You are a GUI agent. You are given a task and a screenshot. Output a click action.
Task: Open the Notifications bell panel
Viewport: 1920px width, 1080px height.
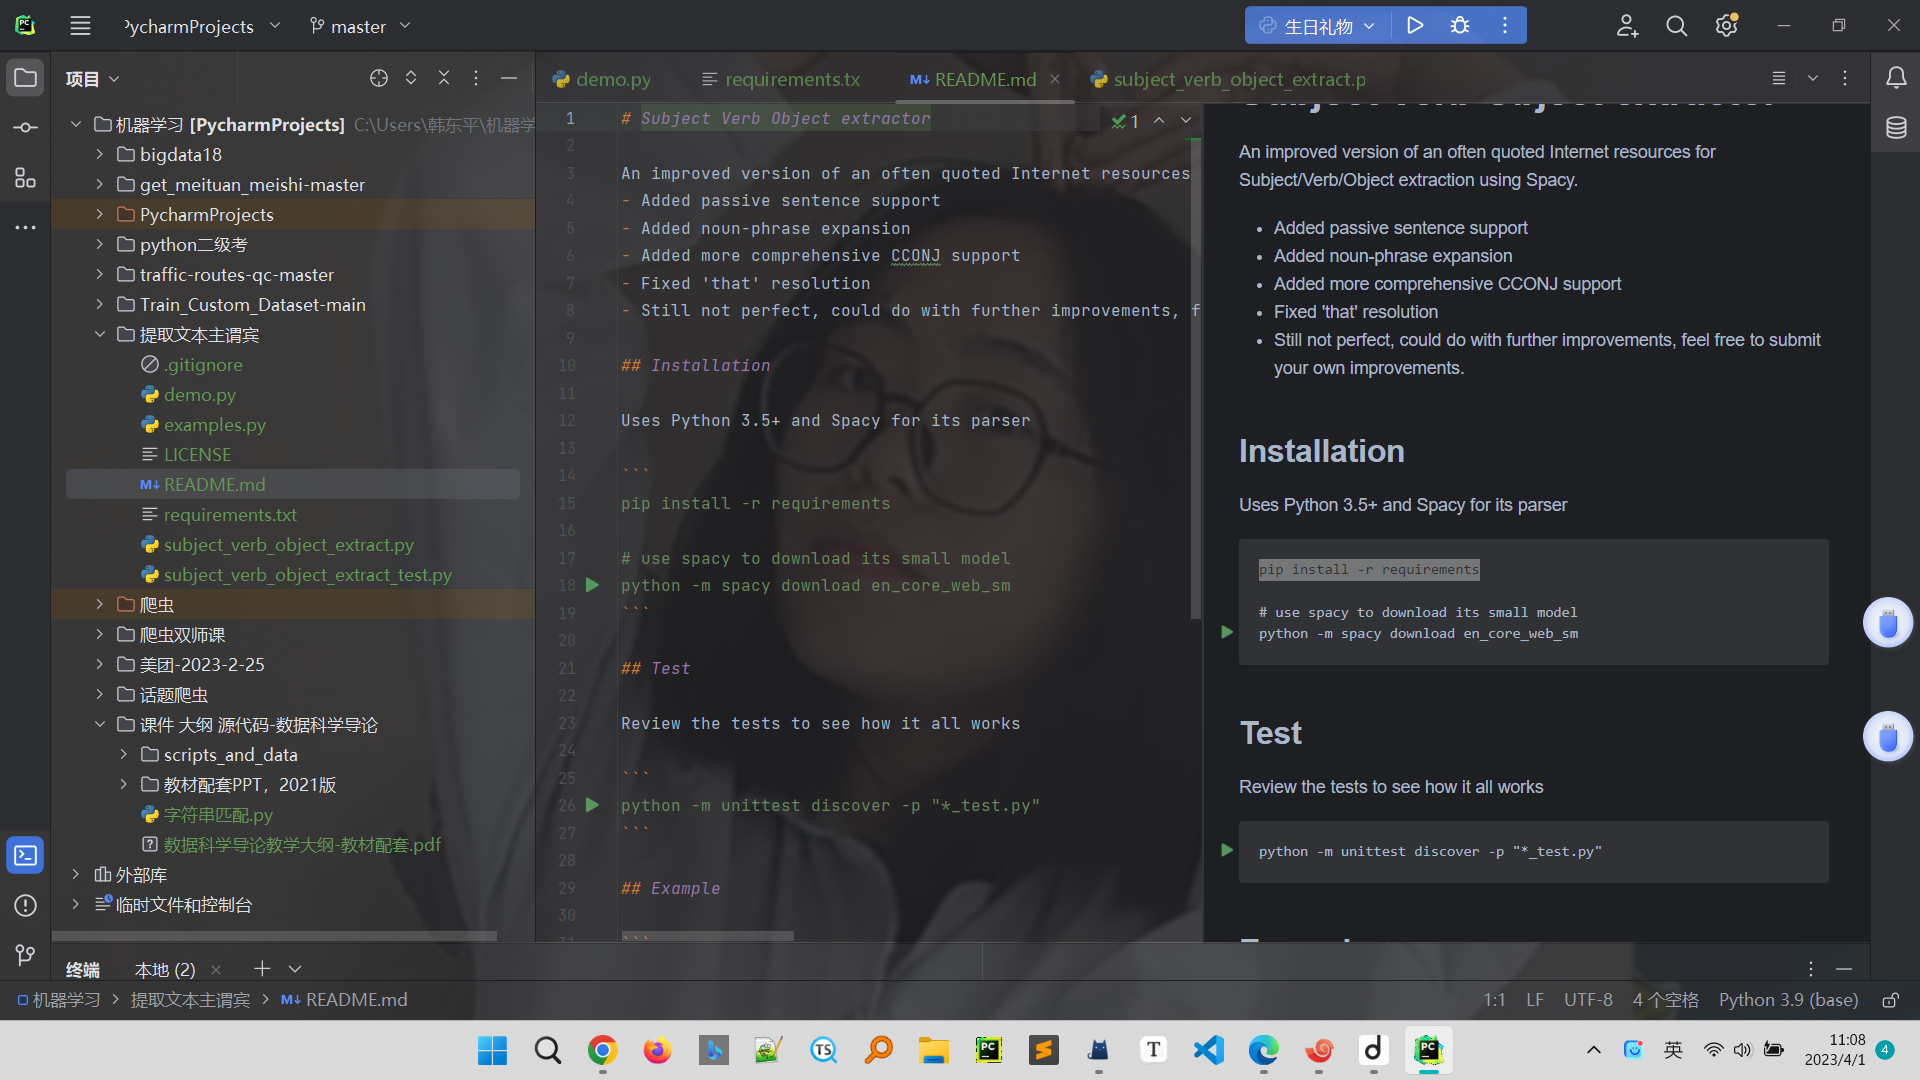coord(1895,78)
